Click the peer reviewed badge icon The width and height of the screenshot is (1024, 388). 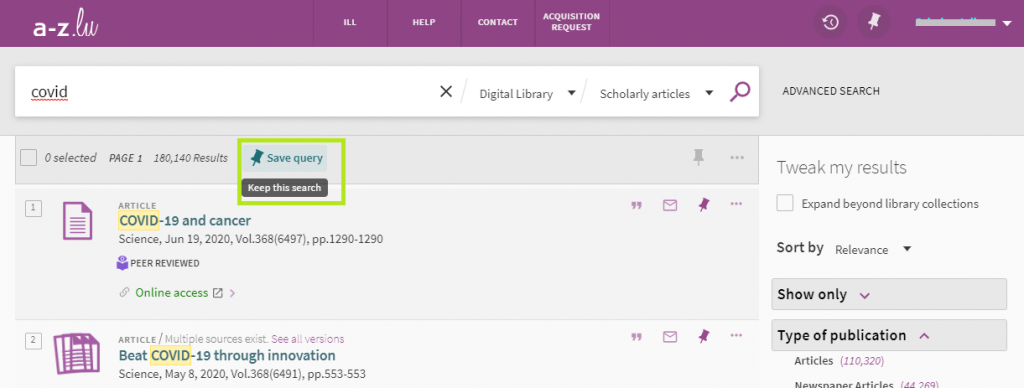[x=122, y=263]
